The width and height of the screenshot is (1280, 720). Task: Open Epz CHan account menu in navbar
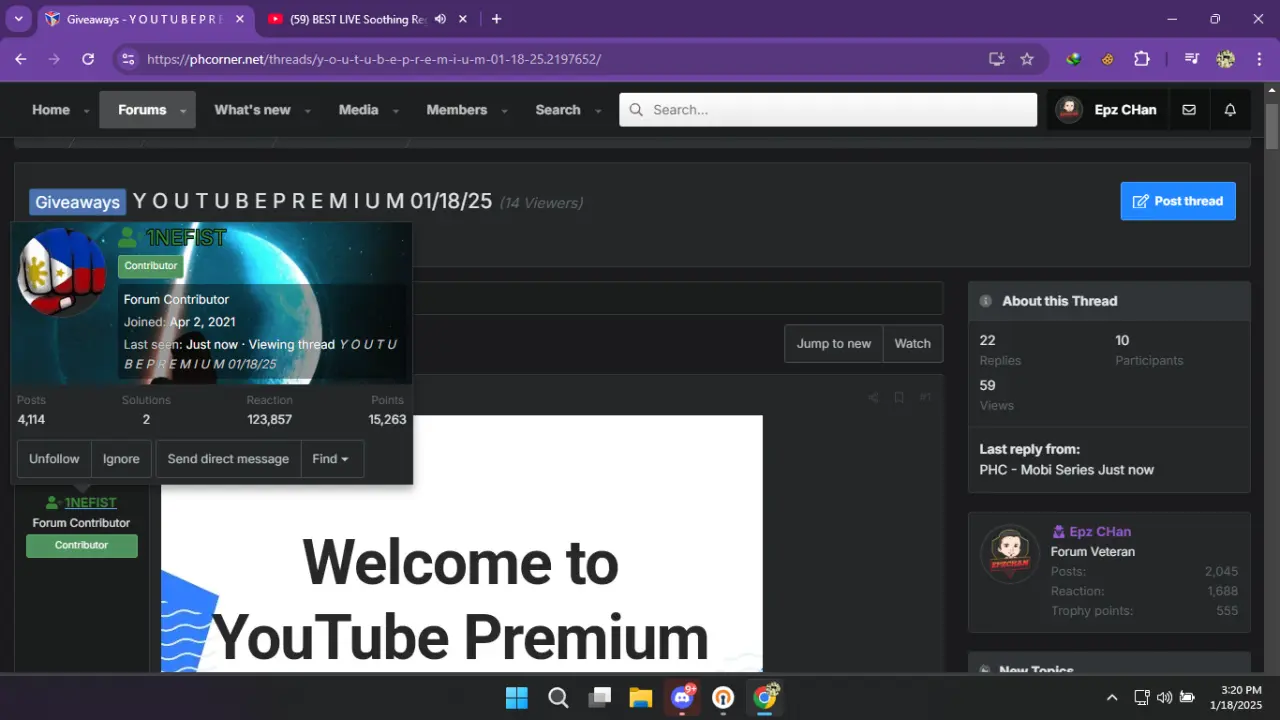(1107, 110)
